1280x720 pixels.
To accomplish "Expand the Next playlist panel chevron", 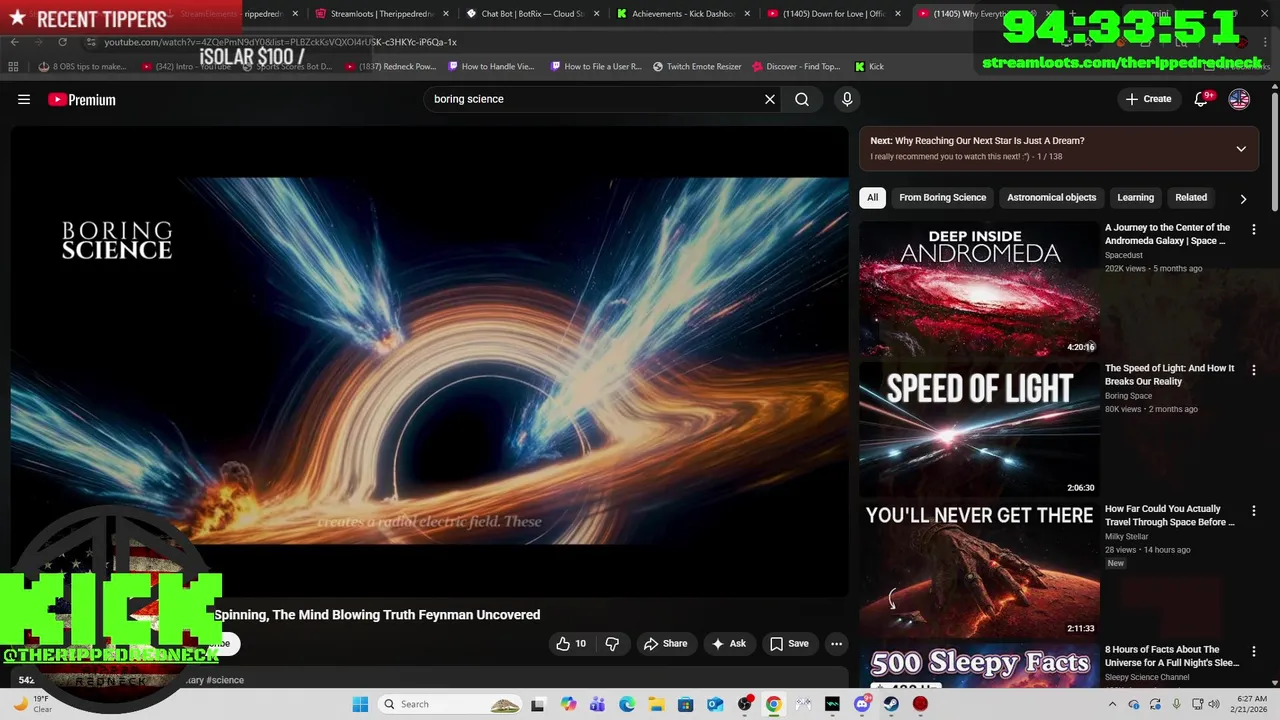I will point(1241,149).
